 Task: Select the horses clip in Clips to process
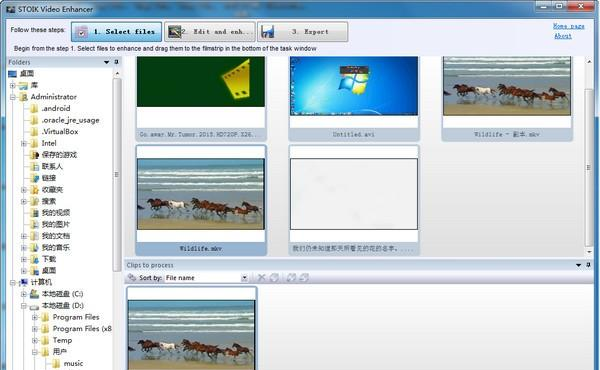point(191,328)
